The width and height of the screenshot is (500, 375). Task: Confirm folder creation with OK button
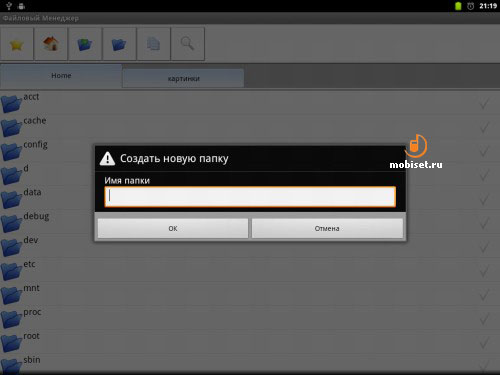(x=173, y=228)
